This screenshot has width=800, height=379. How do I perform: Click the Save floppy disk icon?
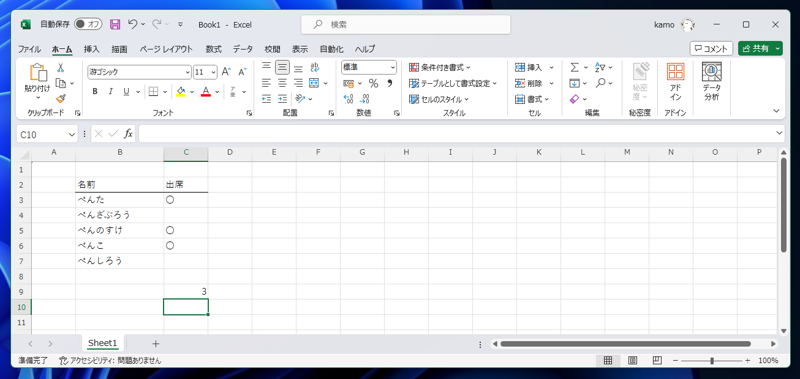tap(115, 24)
